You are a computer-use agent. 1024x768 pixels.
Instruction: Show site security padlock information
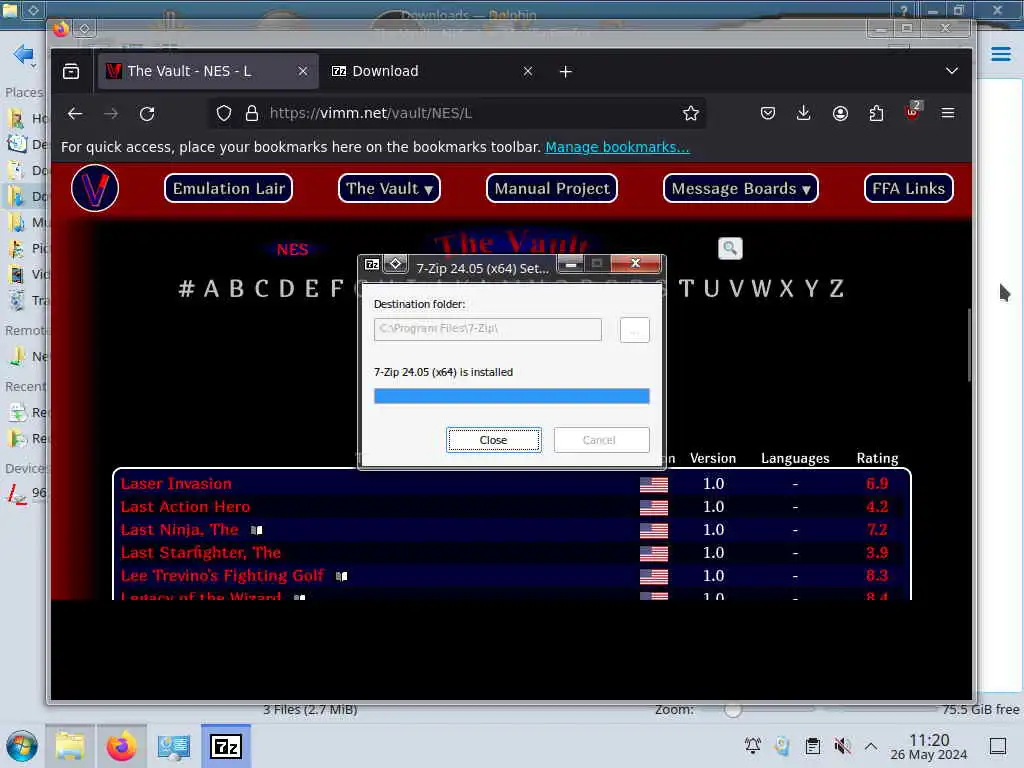251,114
